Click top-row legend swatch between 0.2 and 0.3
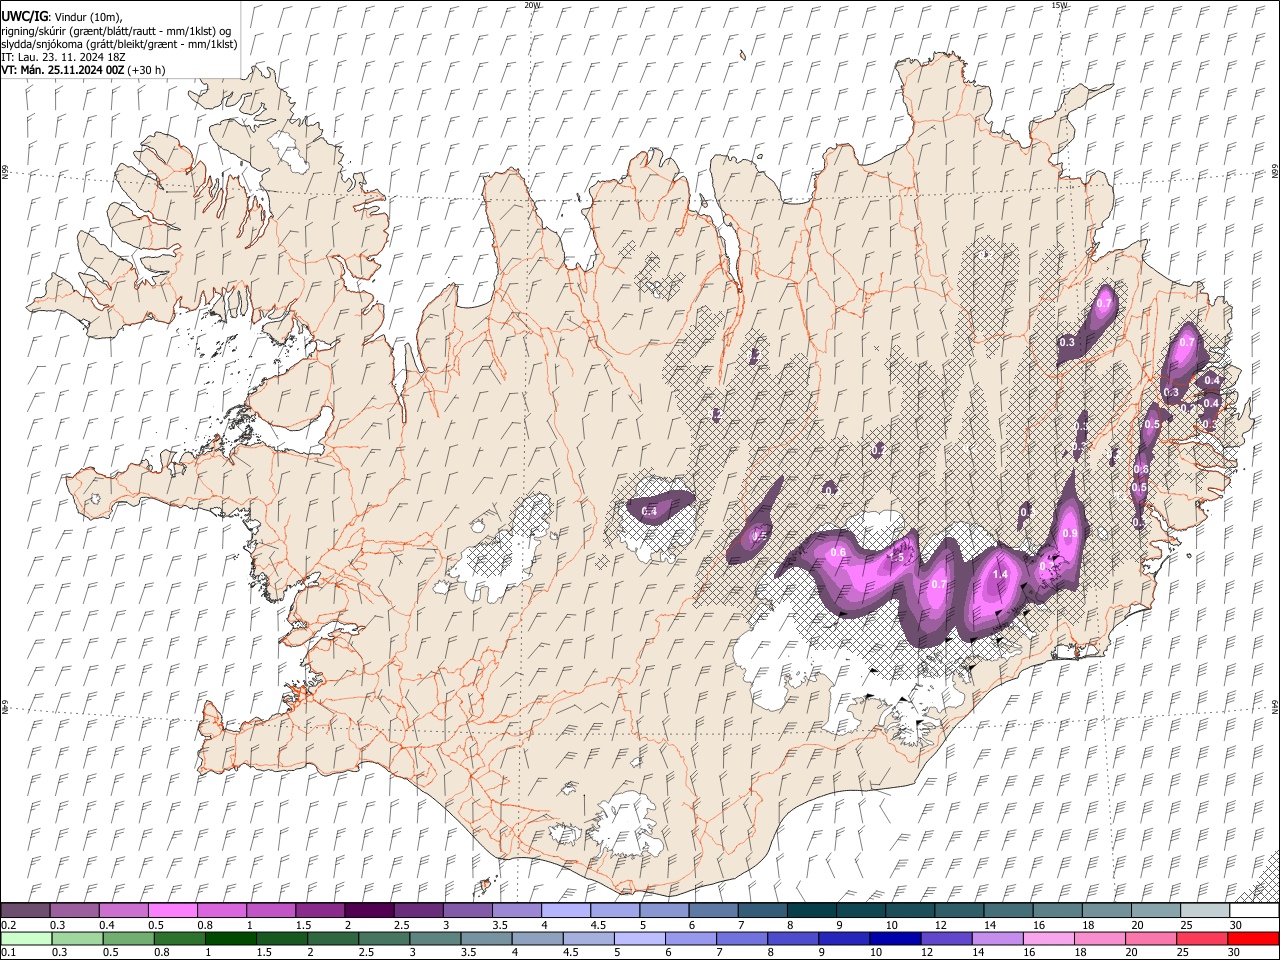 point(26,911)
